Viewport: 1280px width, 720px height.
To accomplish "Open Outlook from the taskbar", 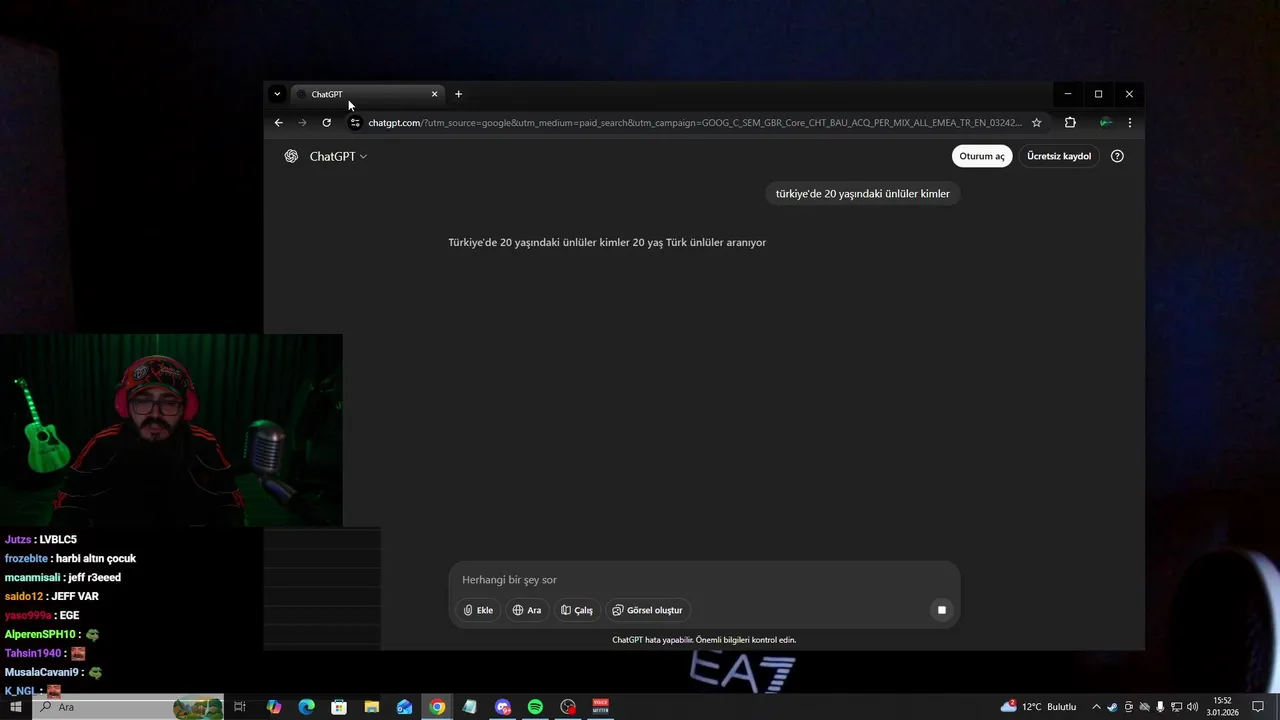I will pos(404,707).
